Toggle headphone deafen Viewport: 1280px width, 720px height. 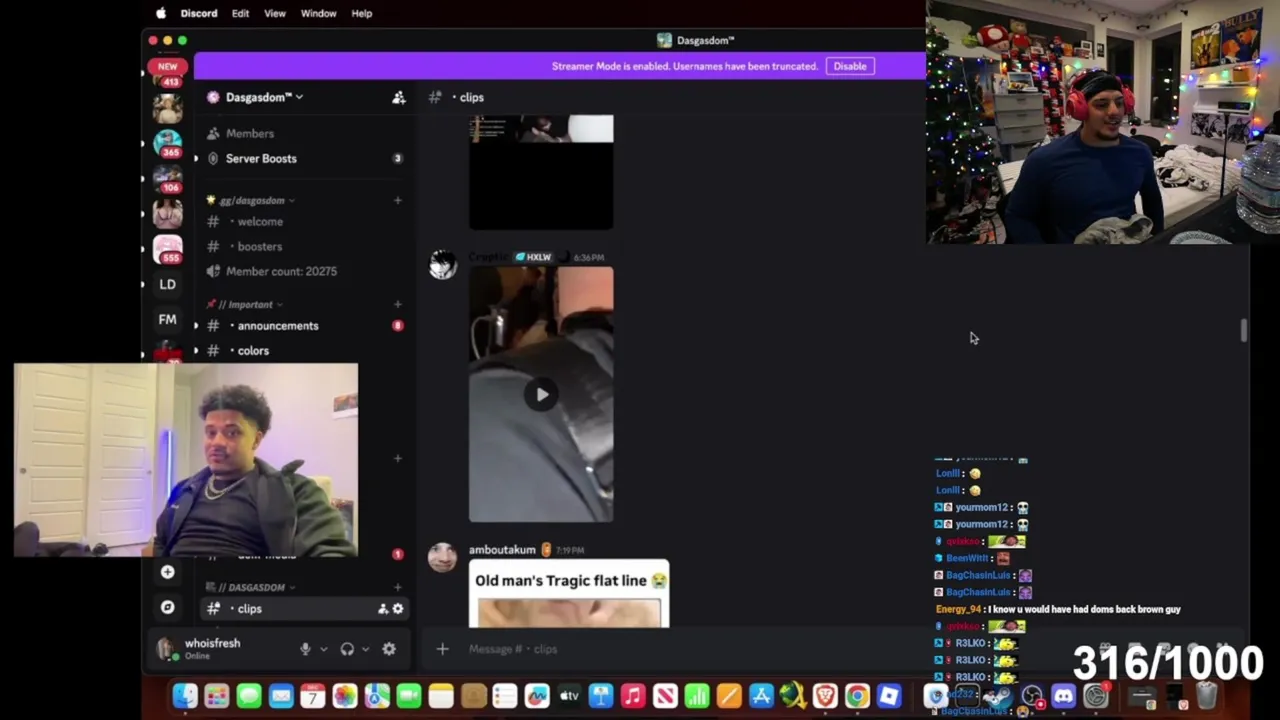coord(347,649)
